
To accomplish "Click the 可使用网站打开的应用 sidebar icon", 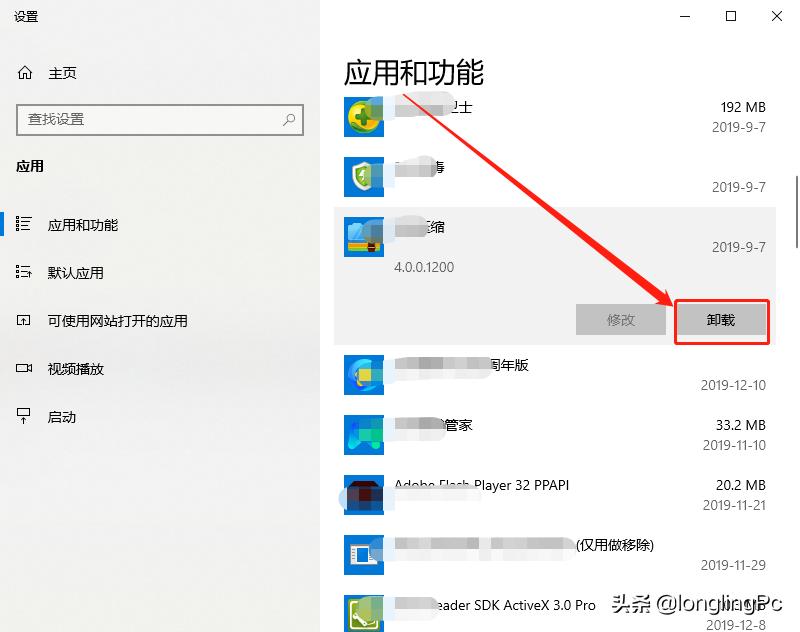I will coord(25,320).
